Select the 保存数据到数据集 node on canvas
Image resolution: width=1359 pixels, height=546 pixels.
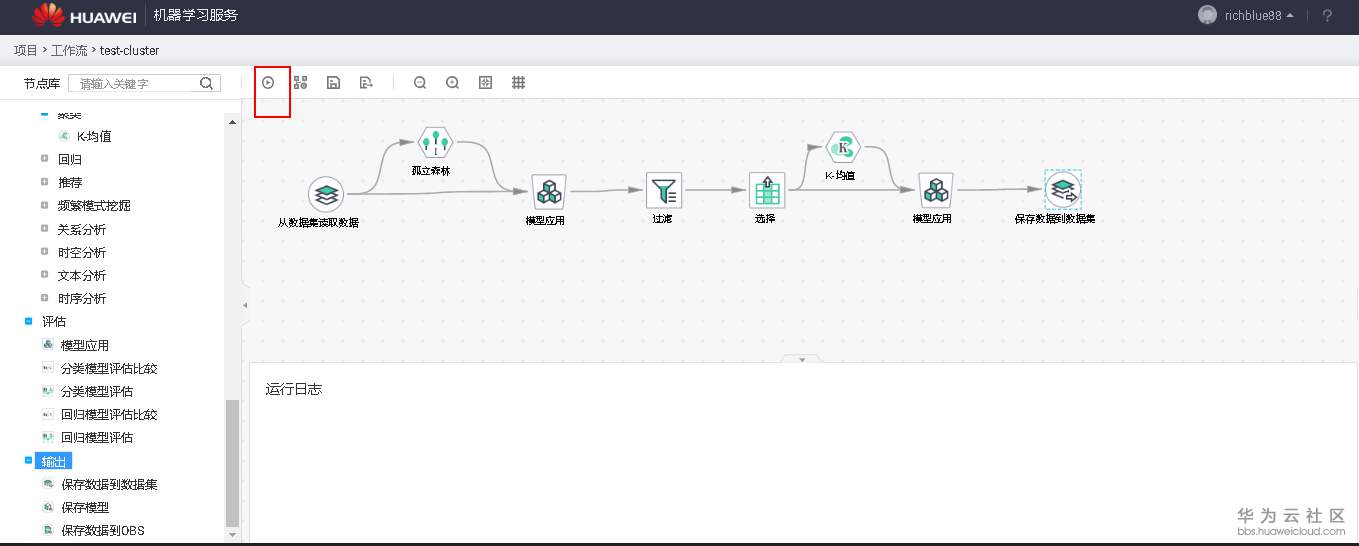[1062, 189]
